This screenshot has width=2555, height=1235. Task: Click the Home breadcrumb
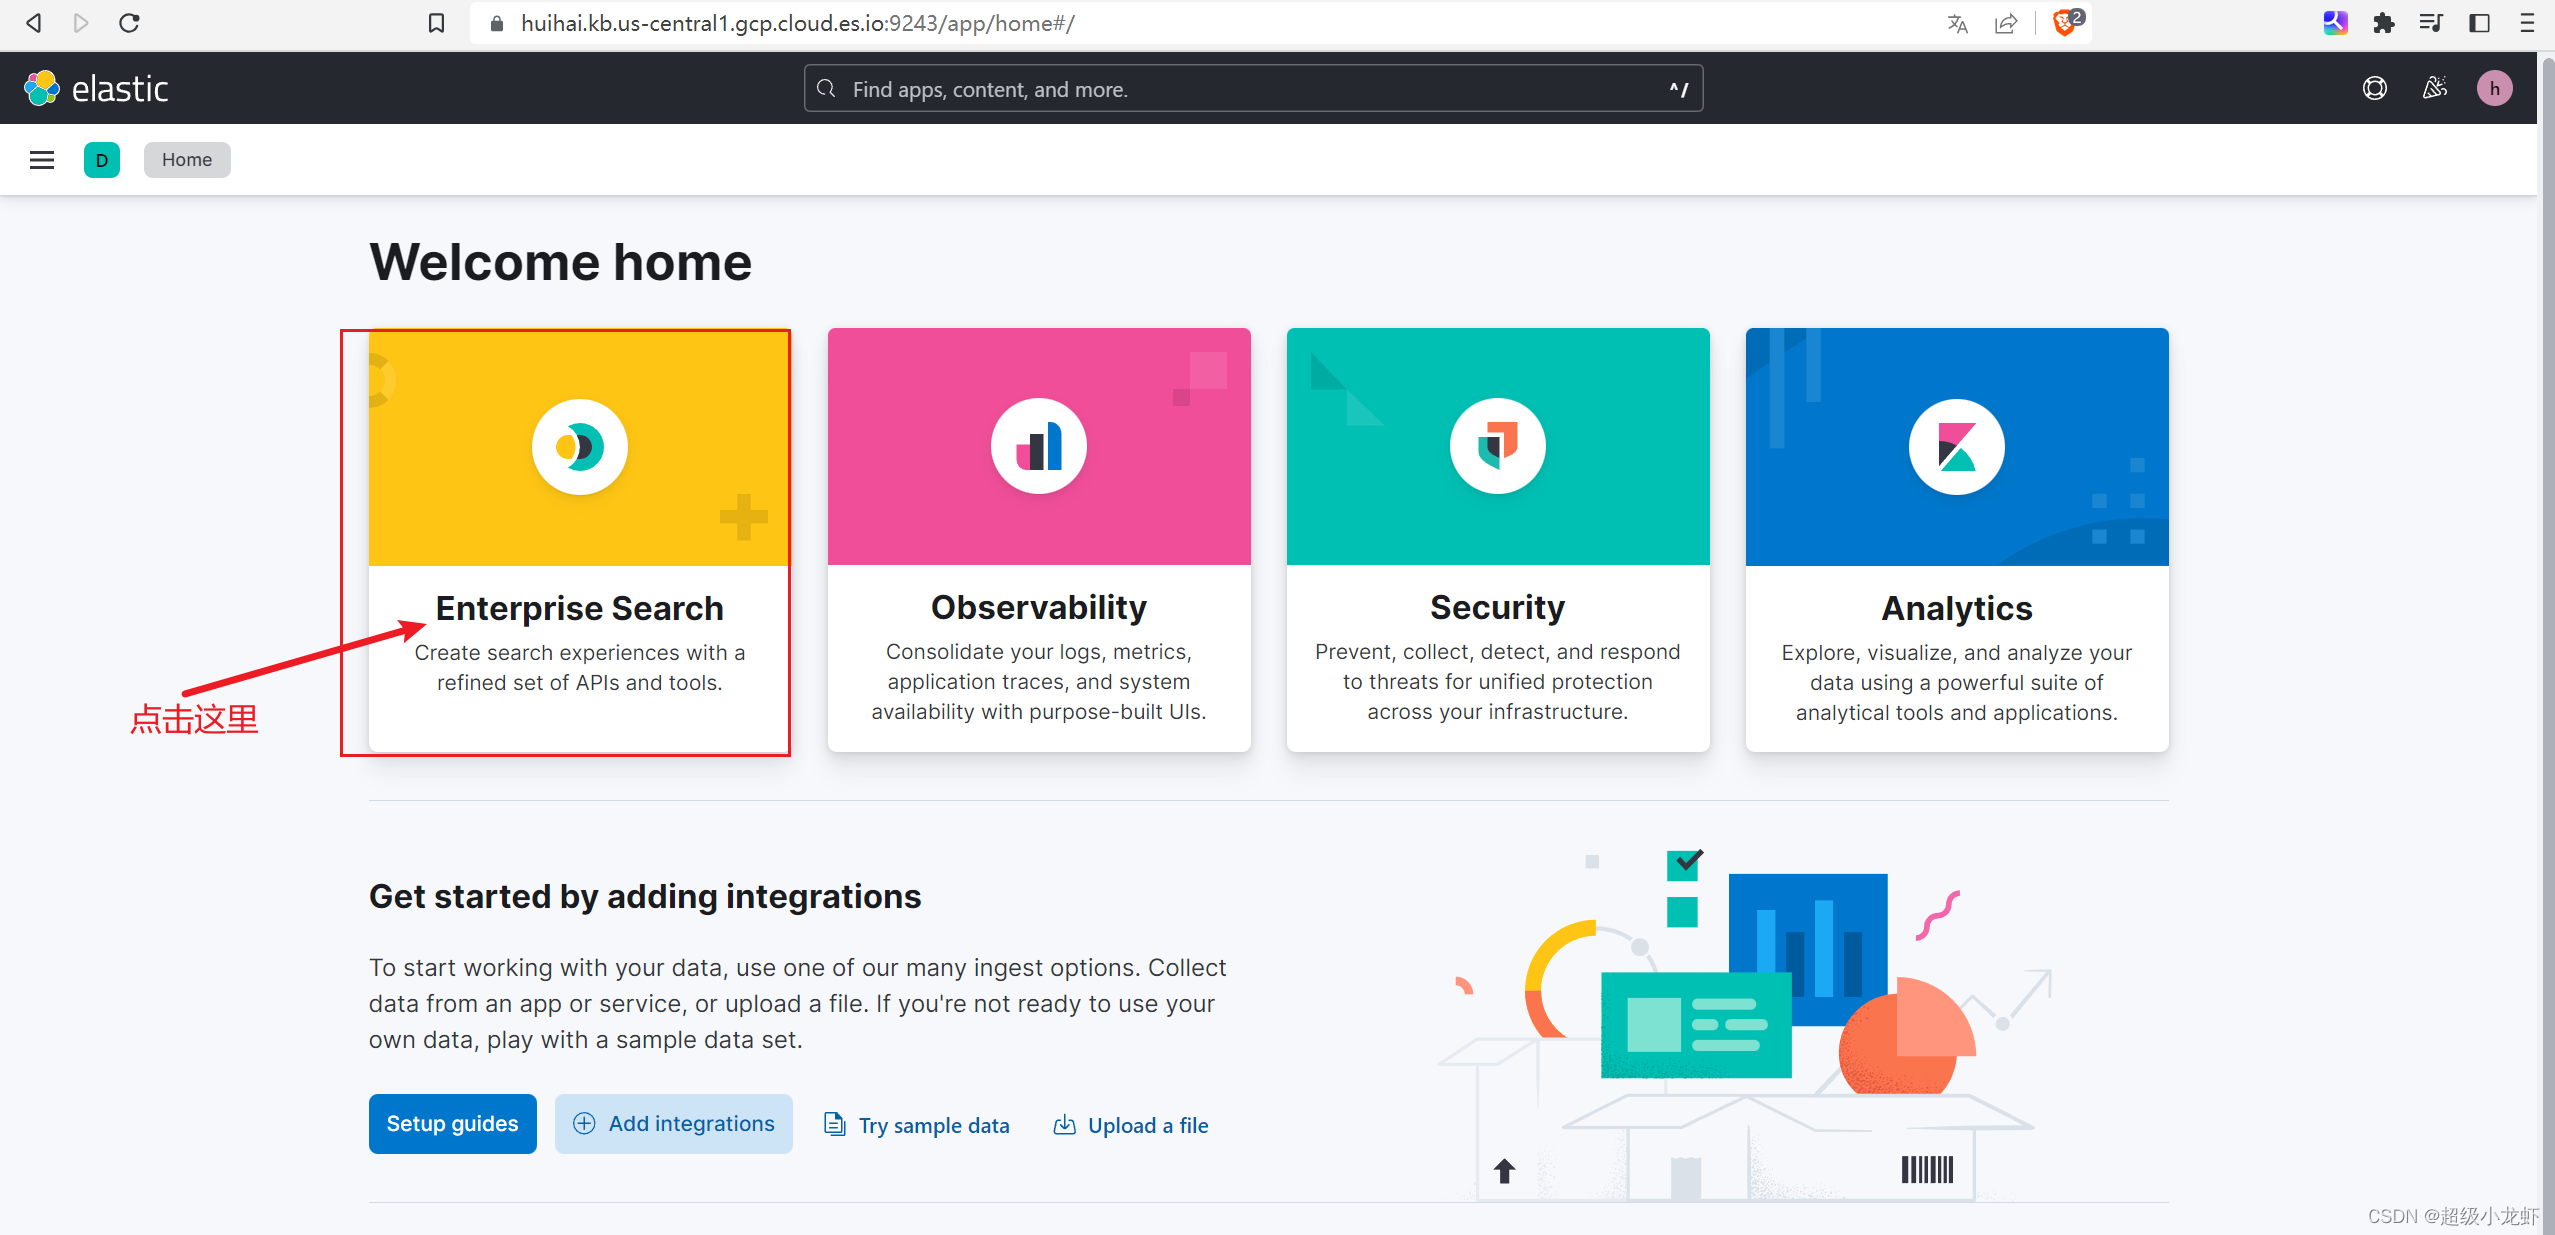(x=187, y=160)
